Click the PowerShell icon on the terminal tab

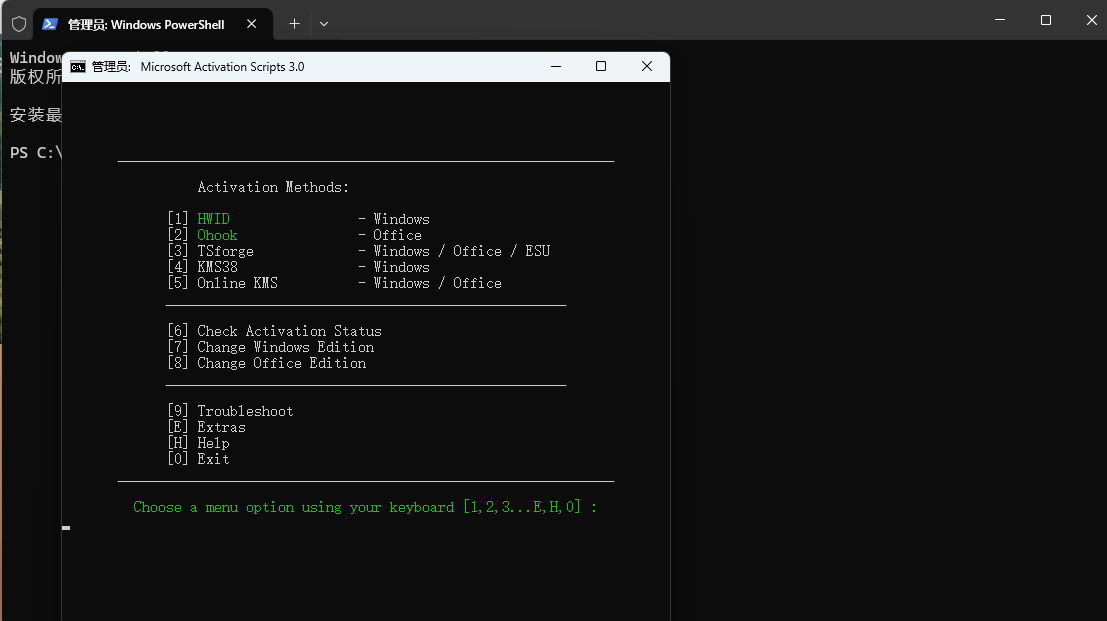49,24
